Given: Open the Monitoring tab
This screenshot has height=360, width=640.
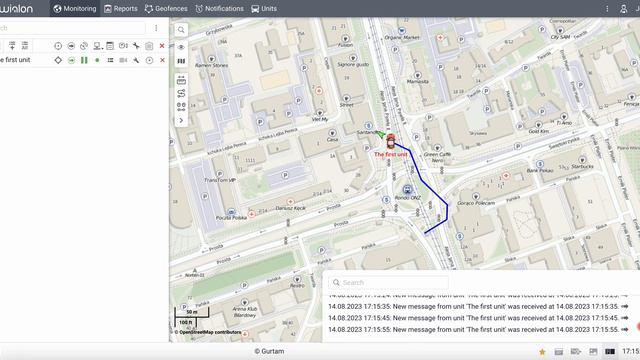Looking at the screenshot, I should [x=75, y=9].
